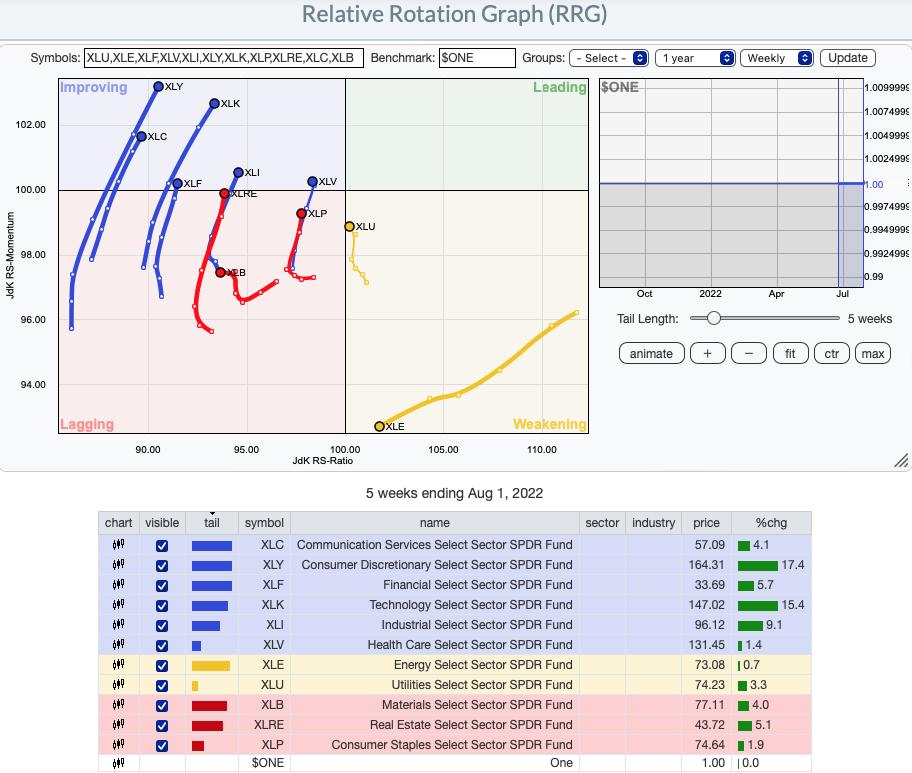Viewport: 912px width, 773px height.
Task: Sort table by the %chg column header
Action: pyautogui.click(x=770, y=522)
